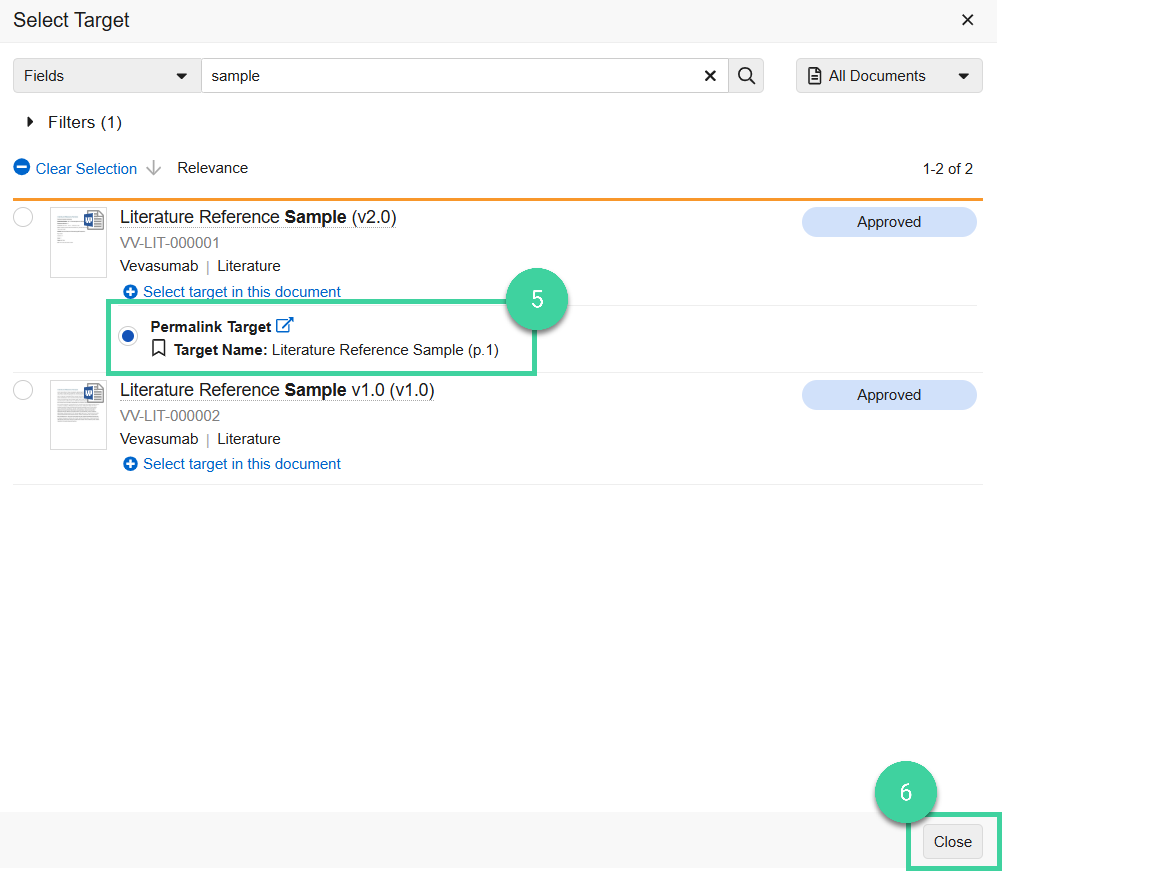Run search with the magnifying glass icon
Viewport: 1150px width, 881px height.
(x=746, y=76)
